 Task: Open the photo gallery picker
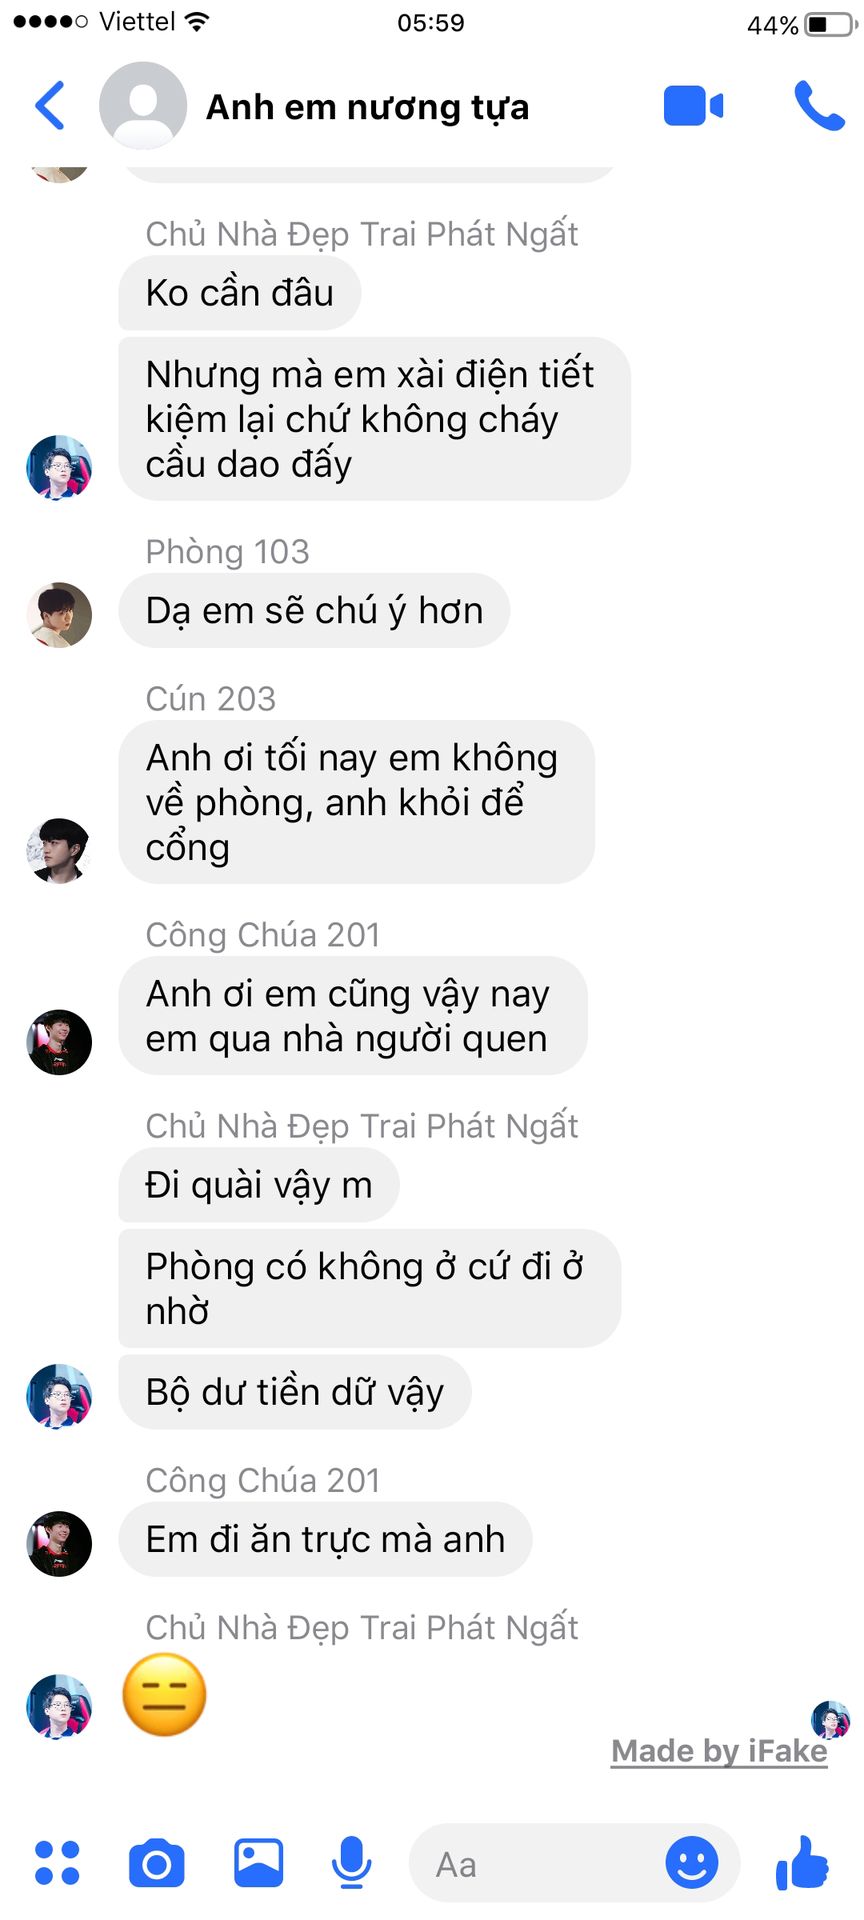pos(259,1862)
